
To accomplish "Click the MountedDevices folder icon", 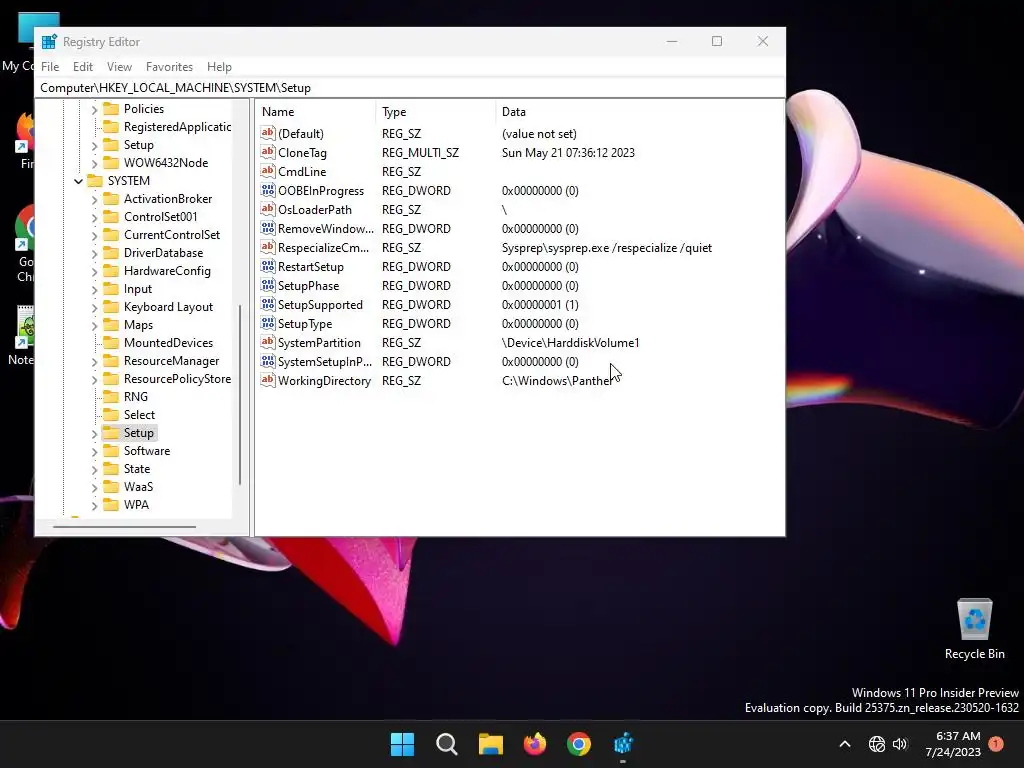I will (112, 342).
